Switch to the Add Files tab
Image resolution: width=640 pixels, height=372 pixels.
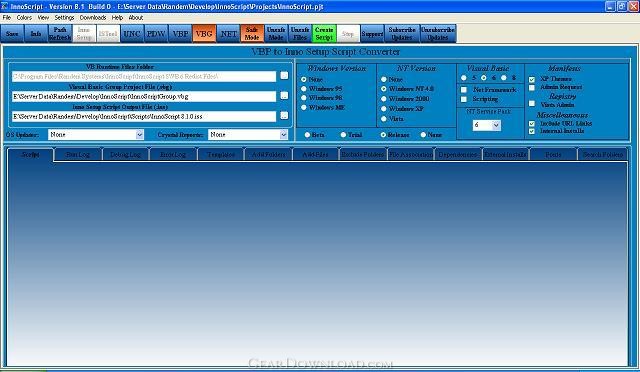[316, 155]
